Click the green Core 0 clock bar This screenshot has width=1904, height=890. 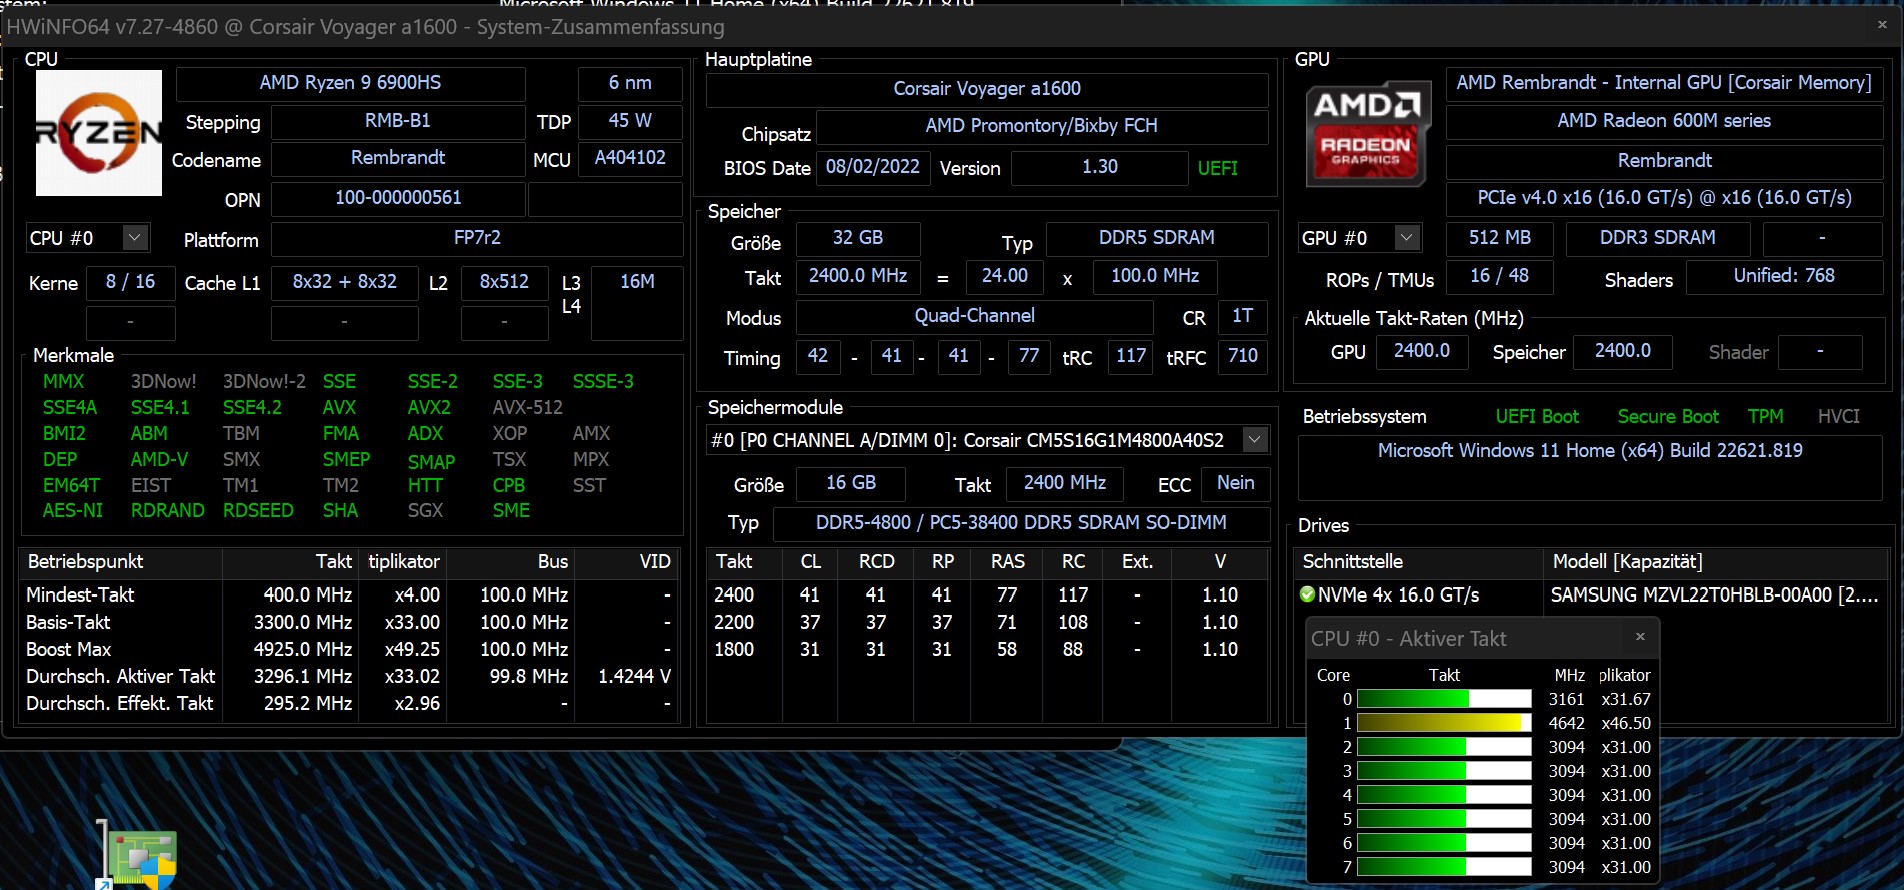coord(1443,699)
